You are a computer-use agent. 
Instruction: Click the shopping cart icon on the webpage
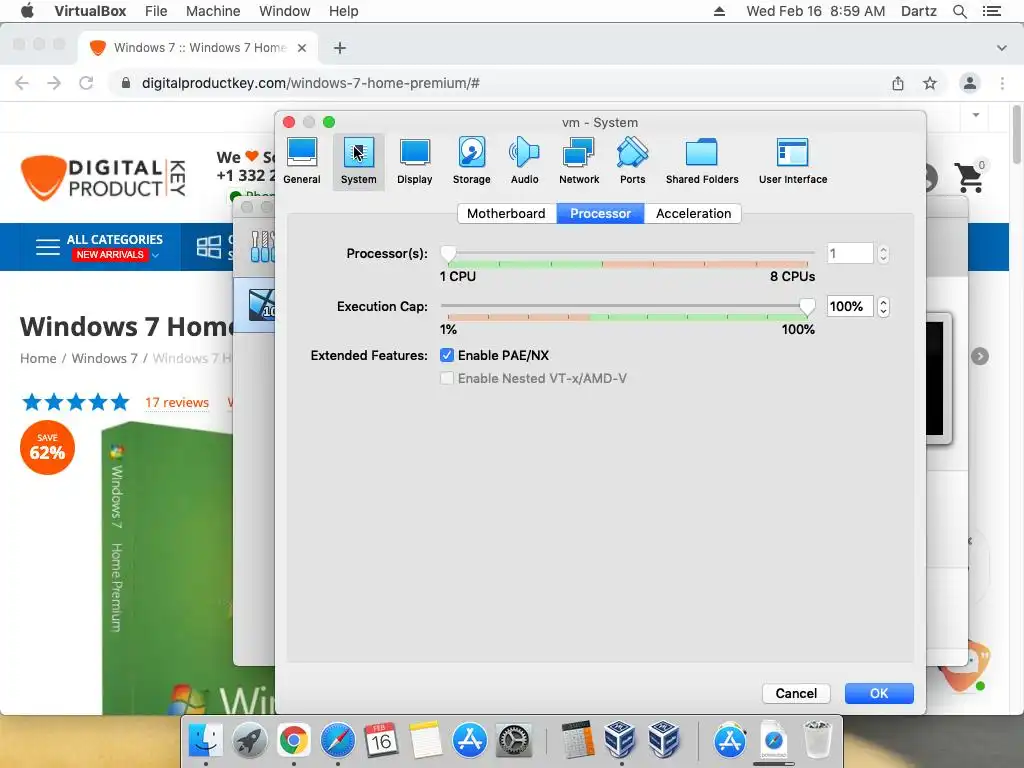(x=970, y=176)
